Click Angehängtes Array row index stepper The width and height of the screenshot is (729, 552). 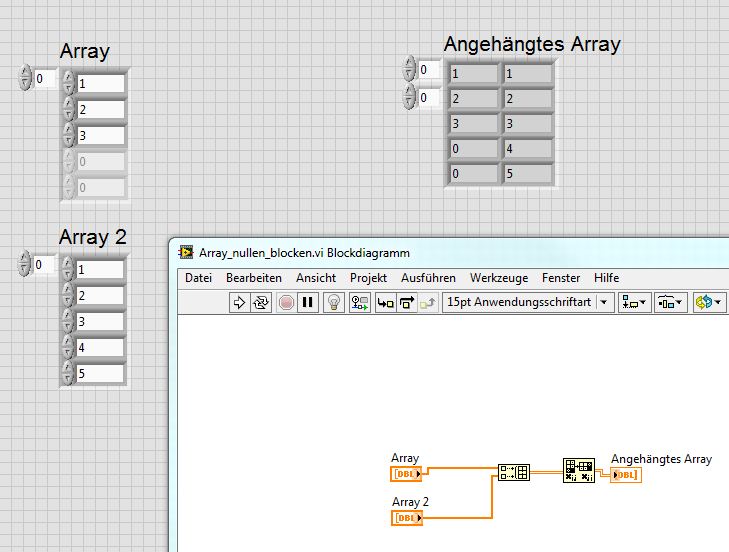click(x=409, y=68)
